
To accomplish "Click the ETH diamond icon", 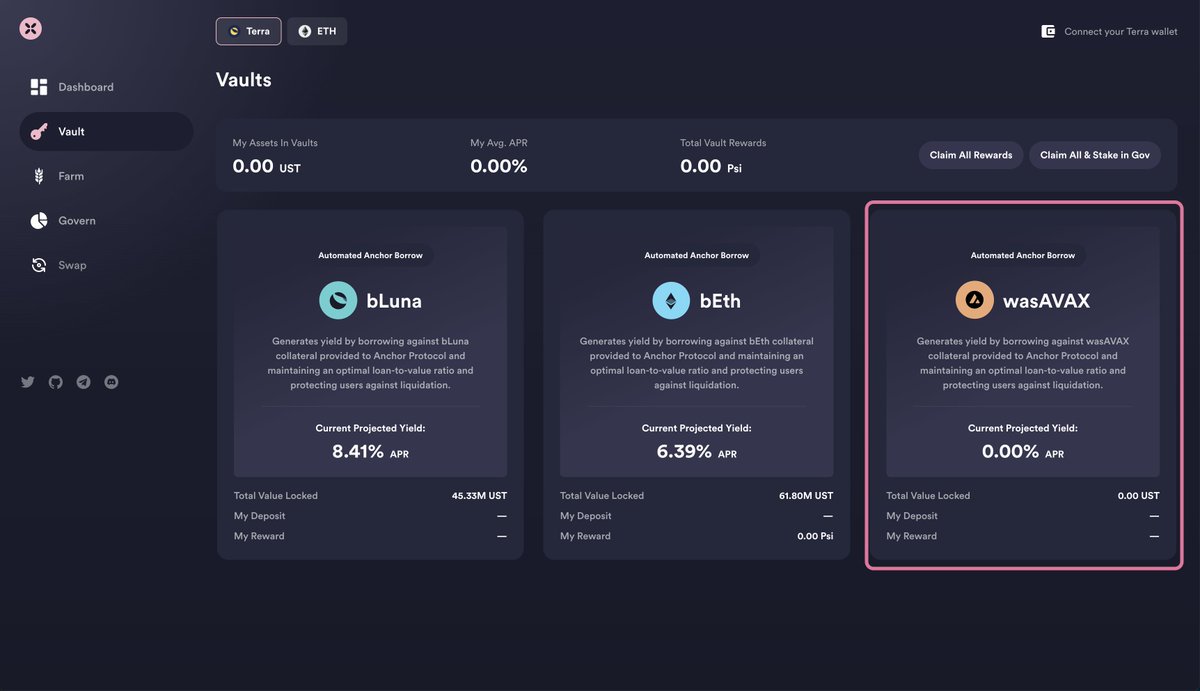I will tap(305, 31).
